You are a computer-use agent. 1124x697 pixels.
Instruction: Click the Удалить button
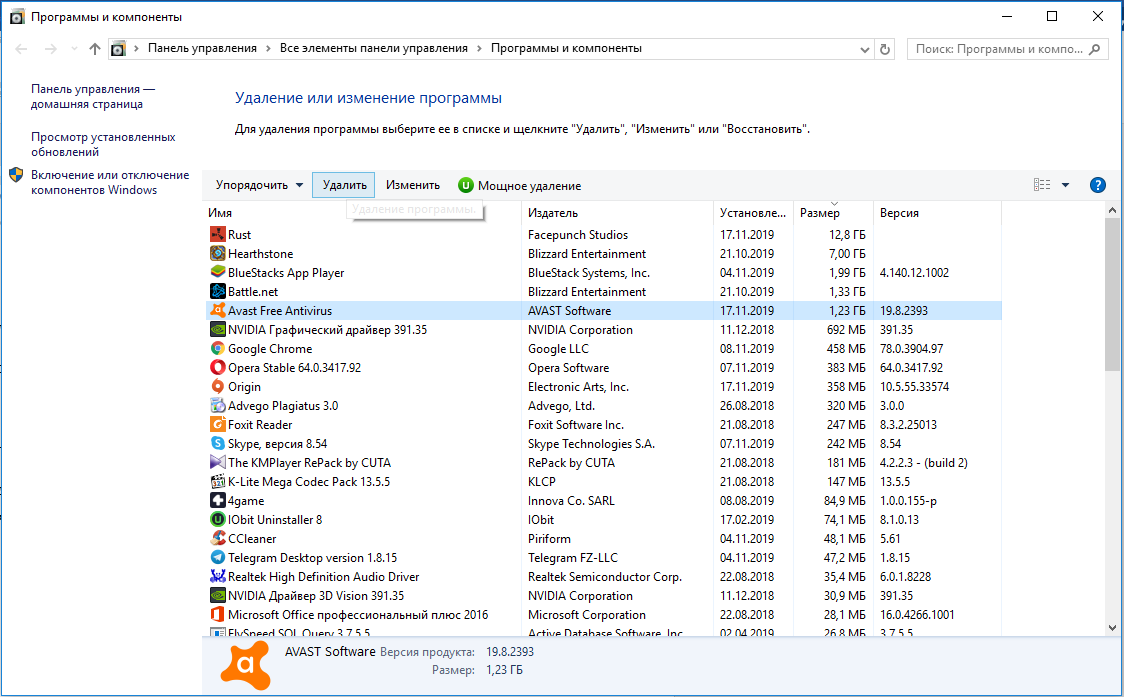(344, 185)
